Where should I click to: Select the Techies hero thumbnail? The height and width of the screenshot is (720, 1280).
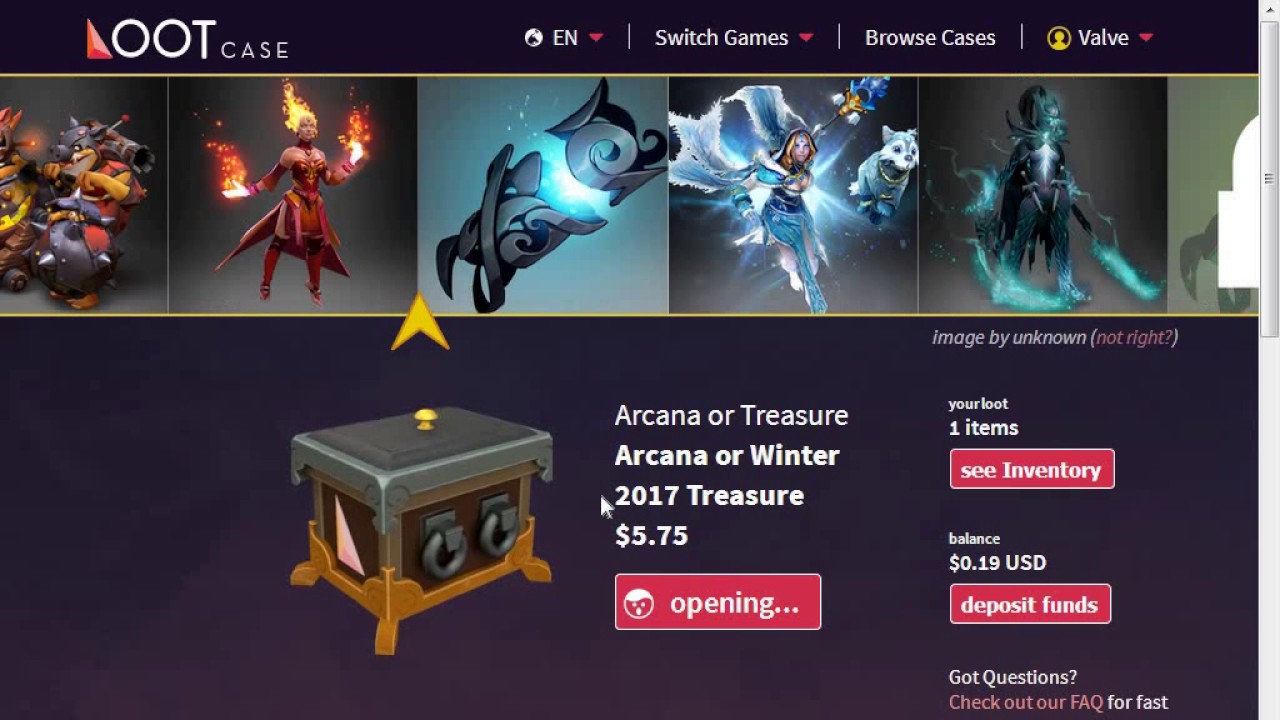(x=83, y=195)
